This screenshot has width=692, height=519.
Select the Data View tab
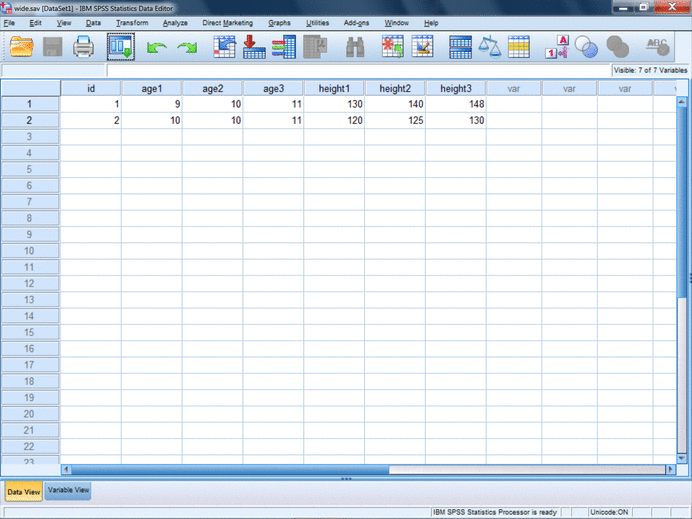click(23, 492)
